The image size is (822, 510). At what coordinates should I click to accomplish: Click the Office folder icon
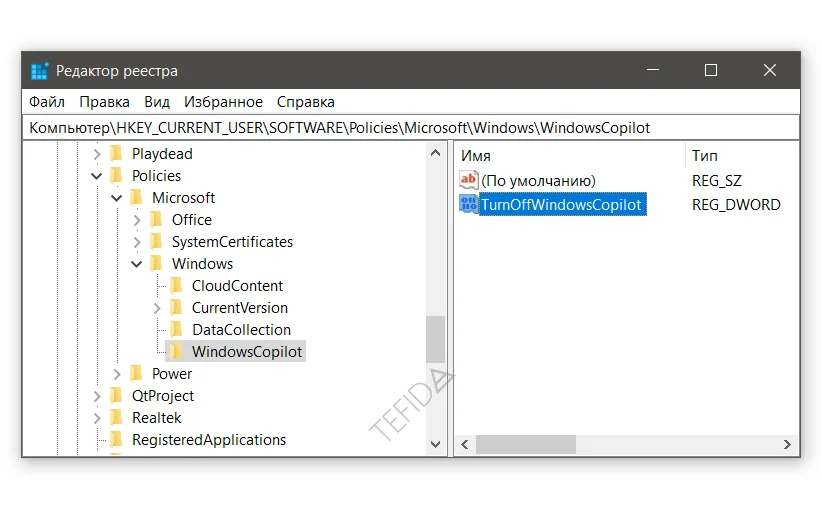tap(156, 220)
